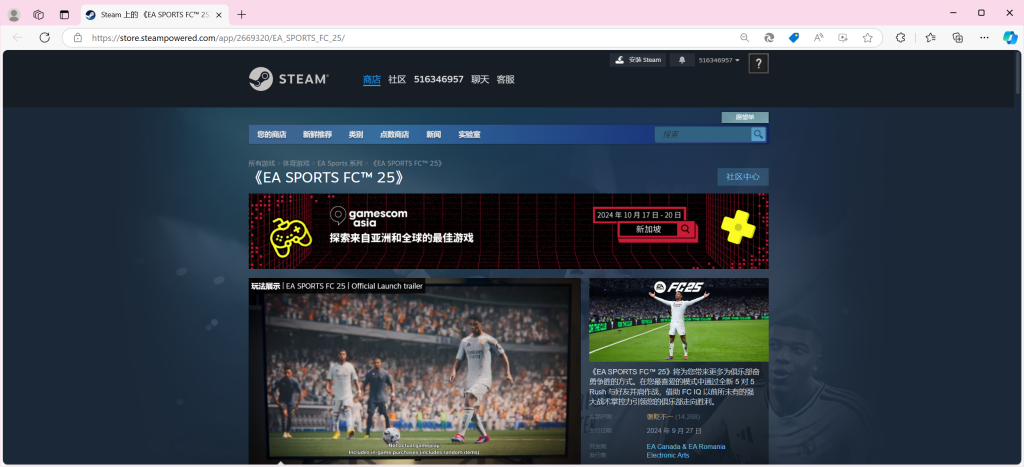Focus the browser address bar URL
Viewport: 1024px width, 467px height.
pos(218,38)
